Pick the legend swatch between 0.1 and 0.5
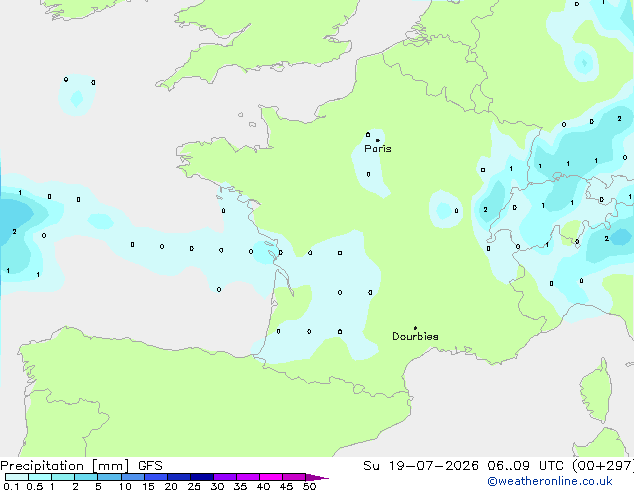The width and height of the screenshot is (634, 490). (17, 477)
